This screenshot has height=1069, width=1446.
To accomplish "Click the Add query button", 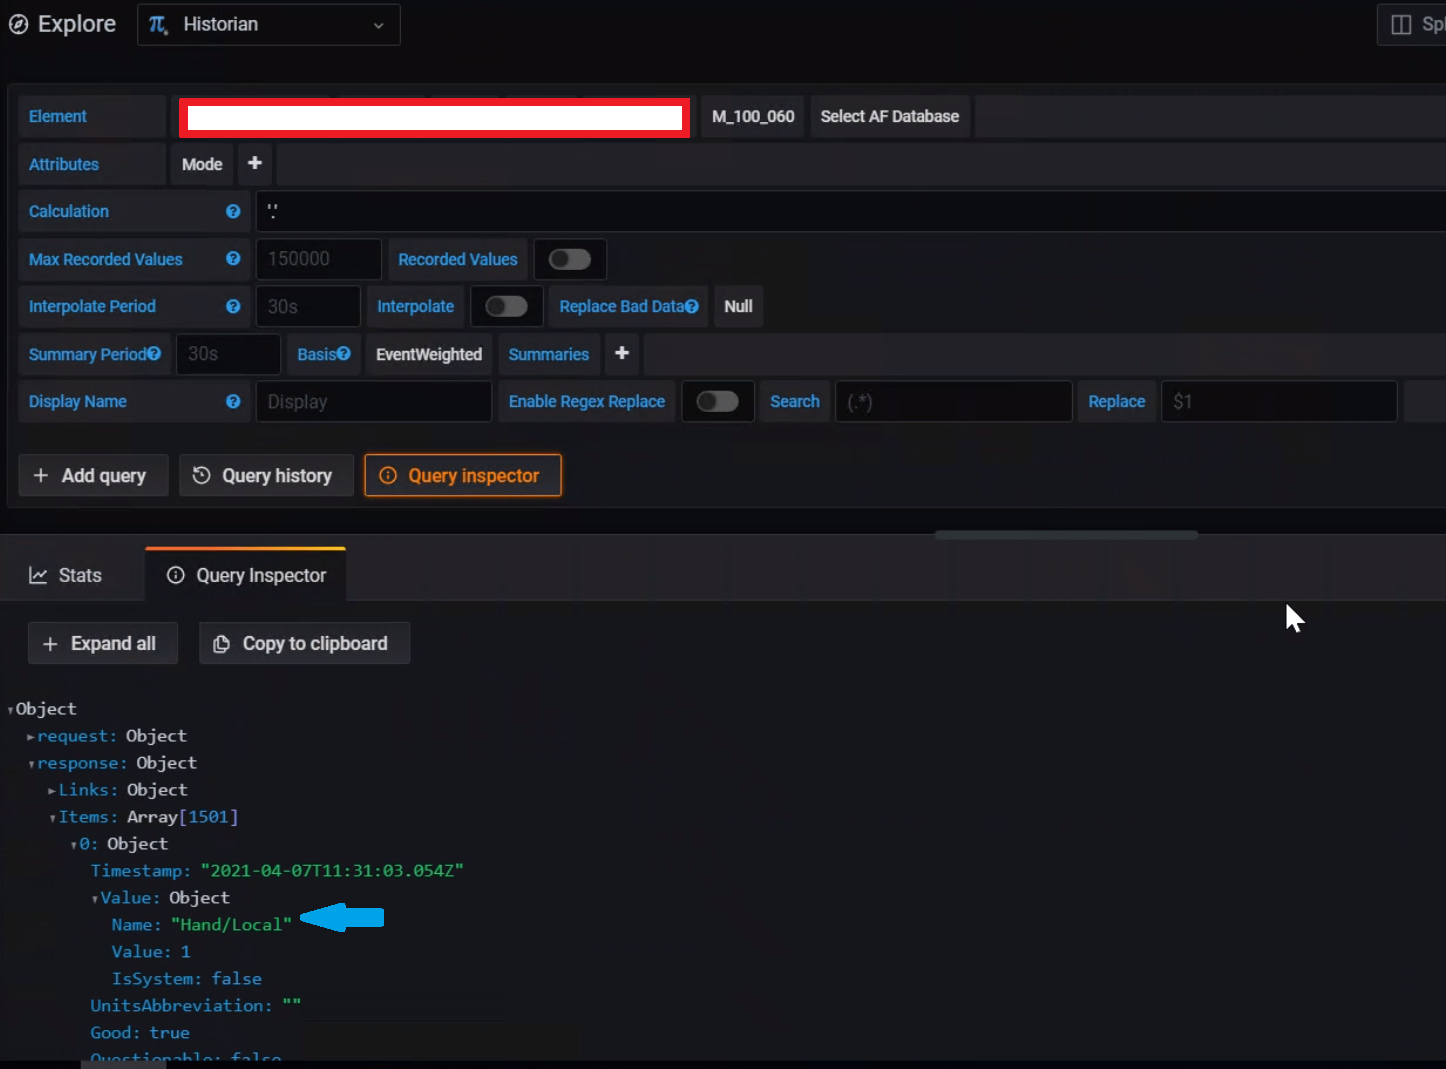I will (93, 475).
